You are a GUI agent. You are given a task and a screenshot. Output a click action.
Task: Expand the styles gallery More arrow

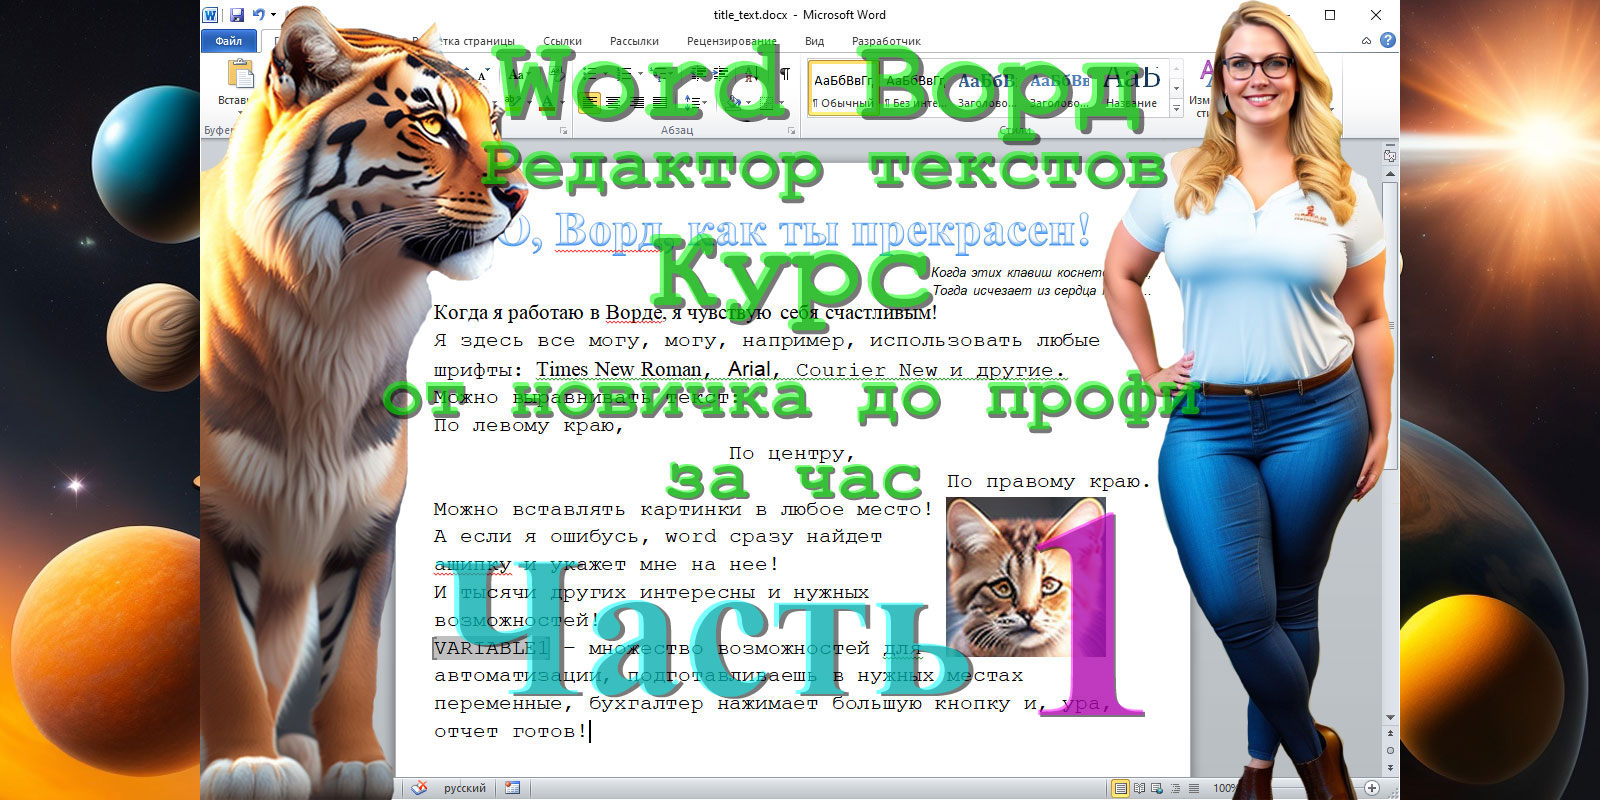(x=1177, y=107)
